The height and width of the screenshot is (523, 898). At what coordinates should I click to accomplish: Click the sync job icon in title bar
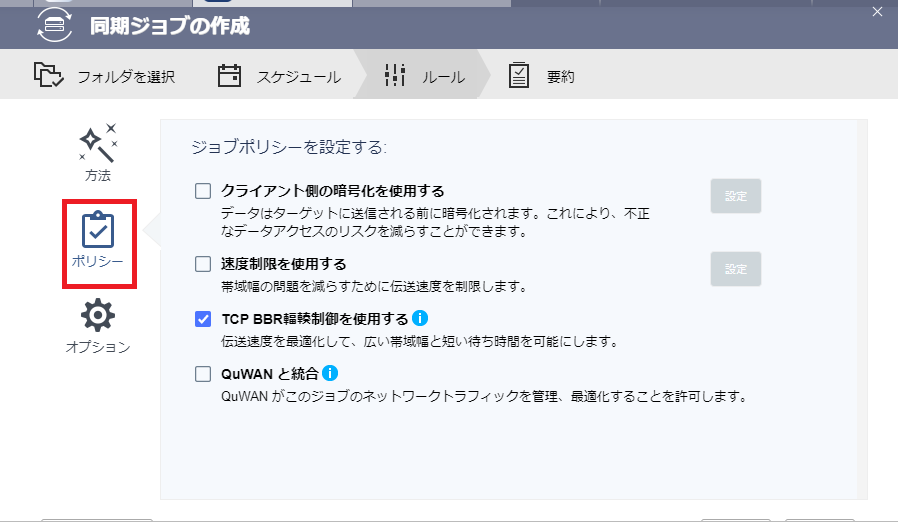click(x=55, y=25)
